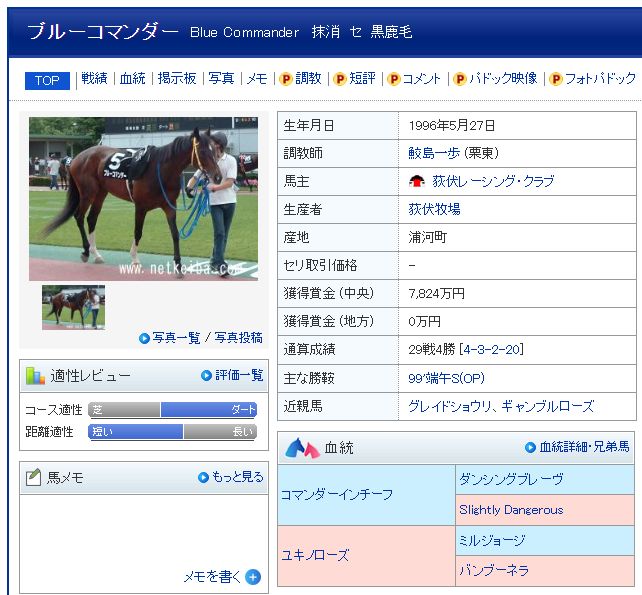Open Slightly Dangerous pedigree link
Viewport: 642px width, 595px height.
[x=511, y=510]
